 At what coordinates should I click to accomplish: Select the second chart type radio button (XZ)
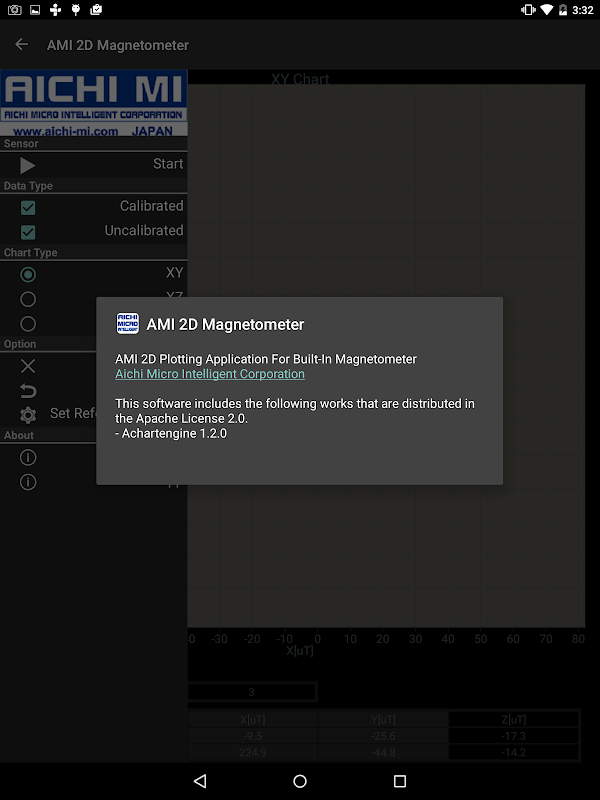[28, 299]
